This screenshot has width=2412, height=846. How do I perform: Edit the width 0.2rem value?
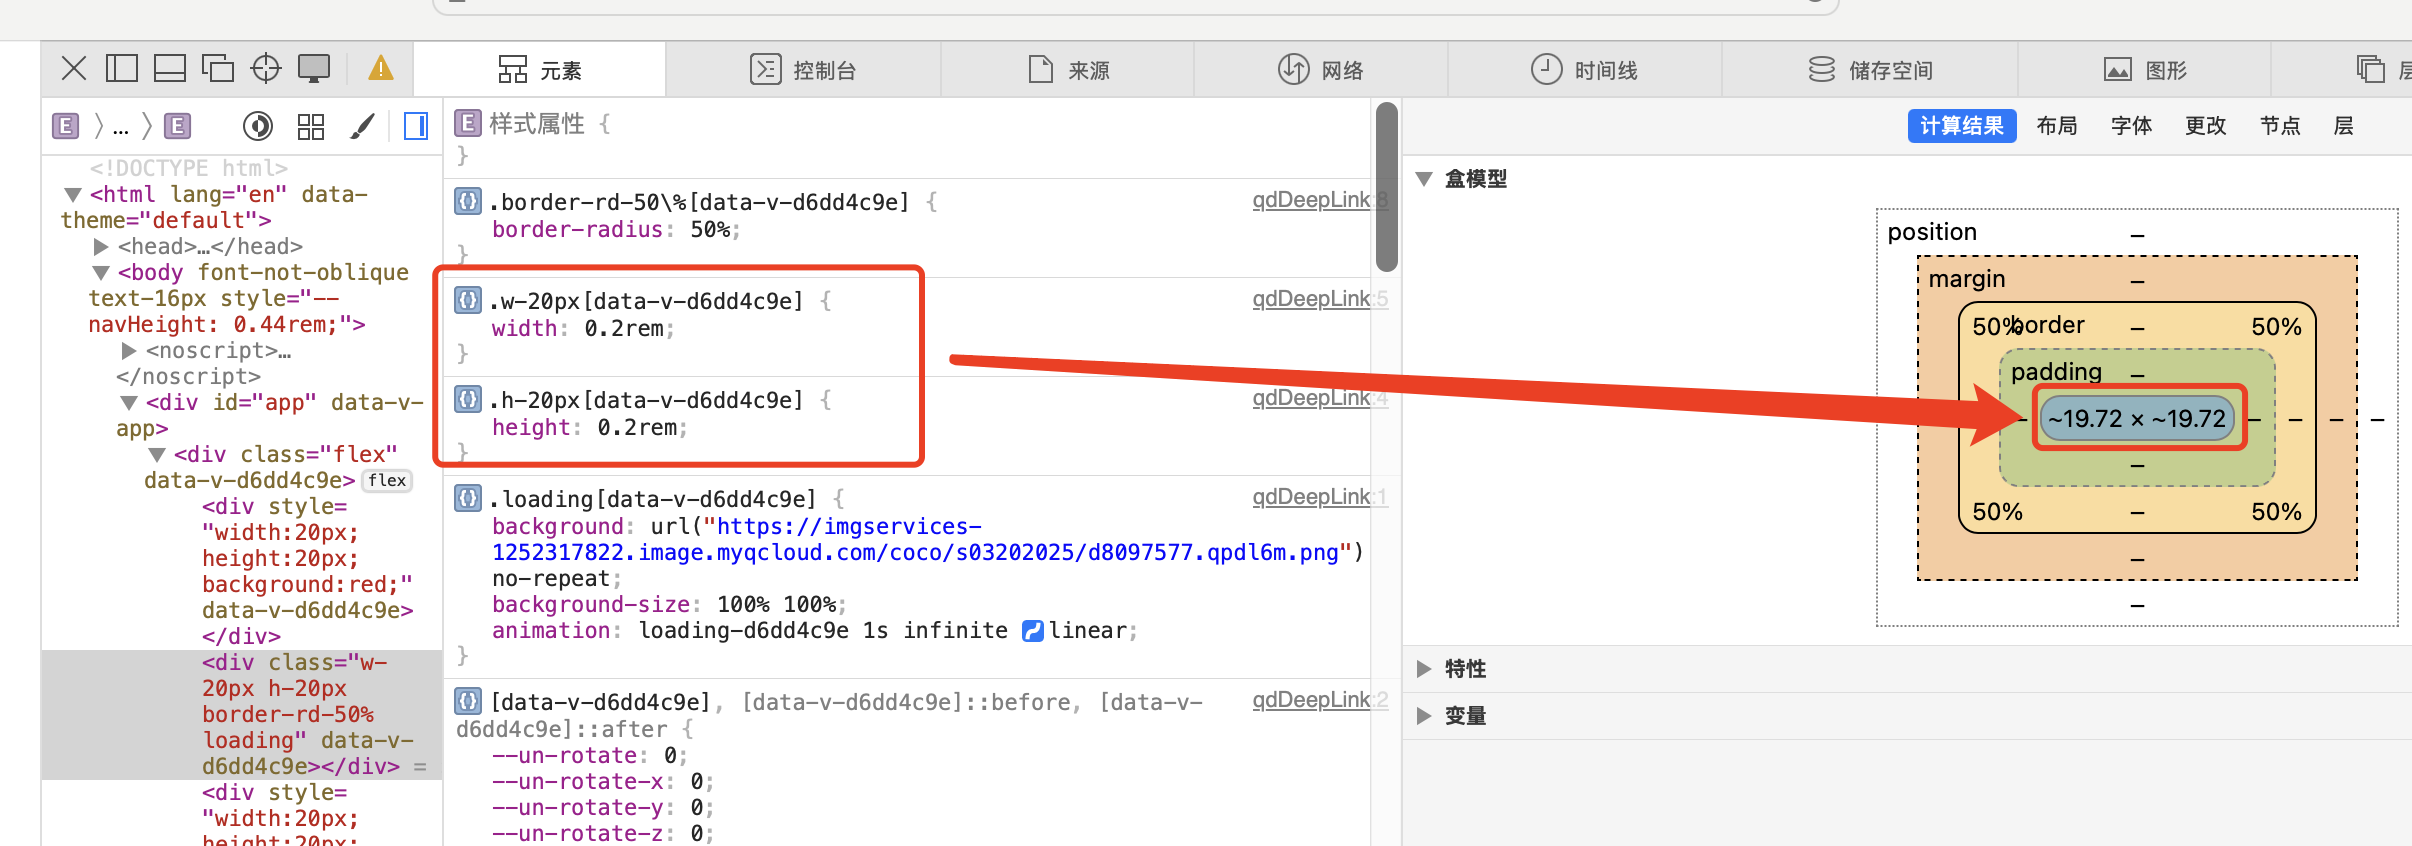tap(623, 328)
